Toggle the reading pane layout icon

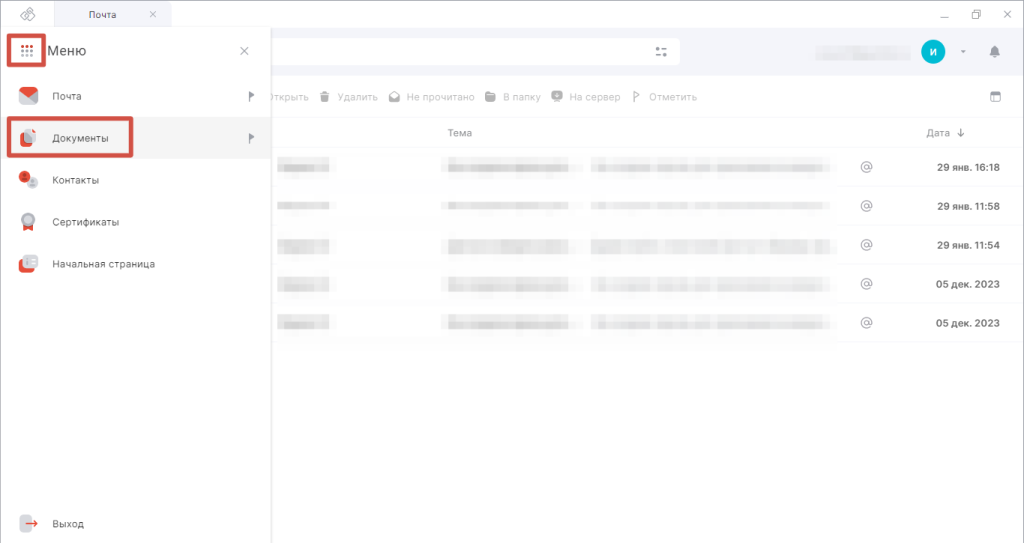click(x=995, y=97)
